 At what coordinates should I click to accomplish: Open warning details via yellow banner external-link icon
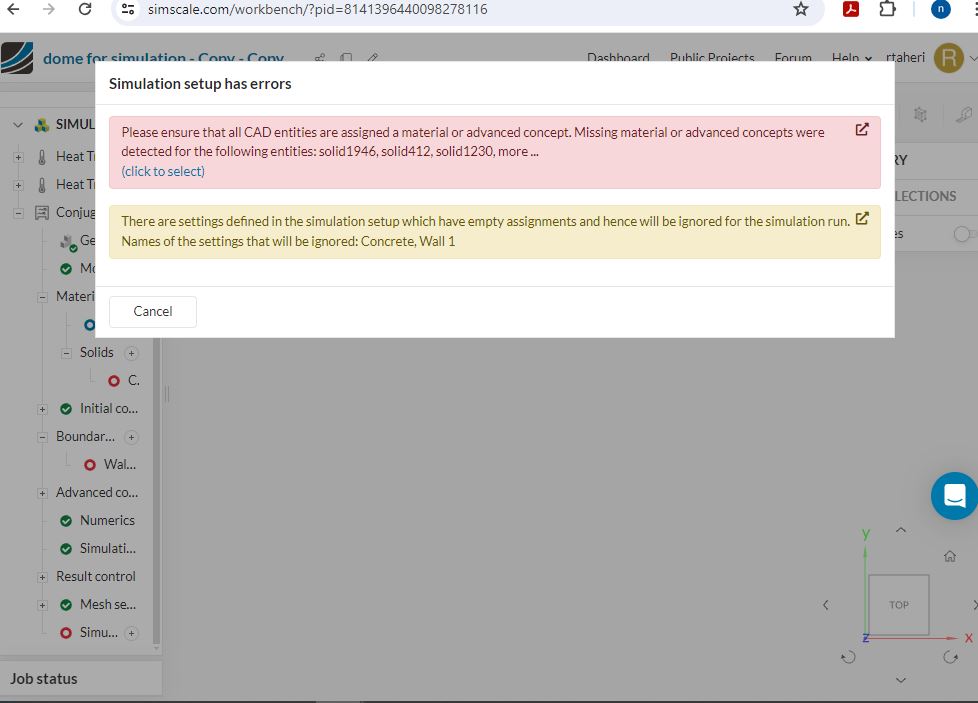pyautogui.click(x=862, y=219)
